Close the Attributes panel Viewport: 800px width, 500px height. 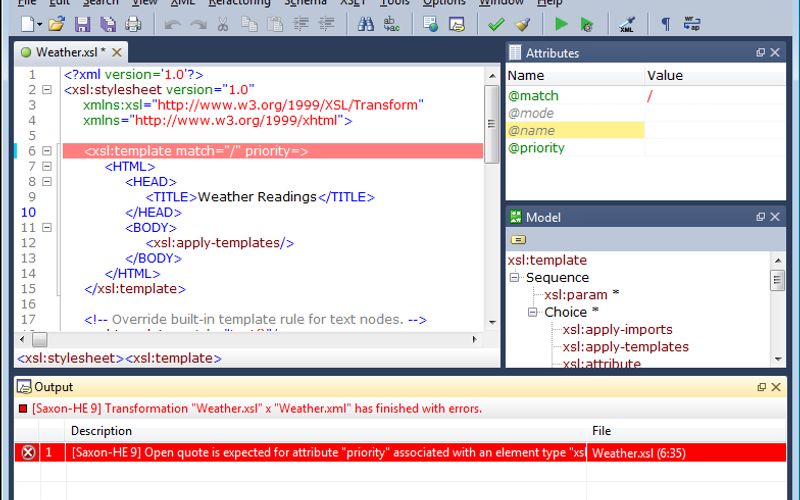(775, 53)
